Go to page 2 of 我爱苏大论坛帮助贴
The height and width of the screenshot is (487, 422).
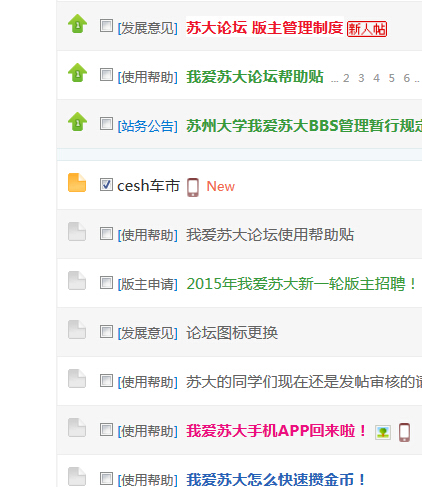(346, 78)
